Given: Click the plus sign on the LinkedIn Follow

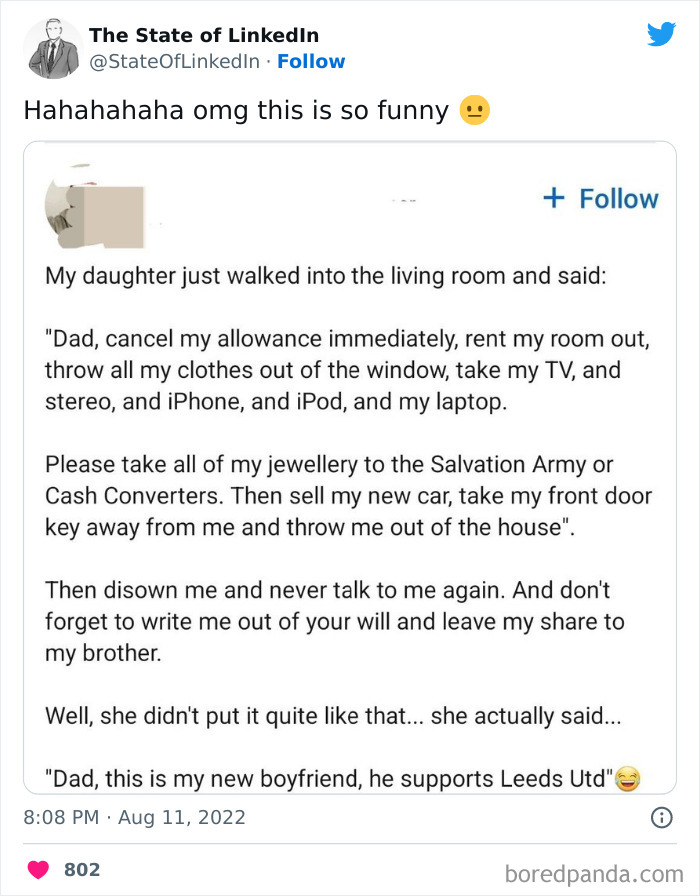Looking at the screenshot, I should [x=553, y=198].
